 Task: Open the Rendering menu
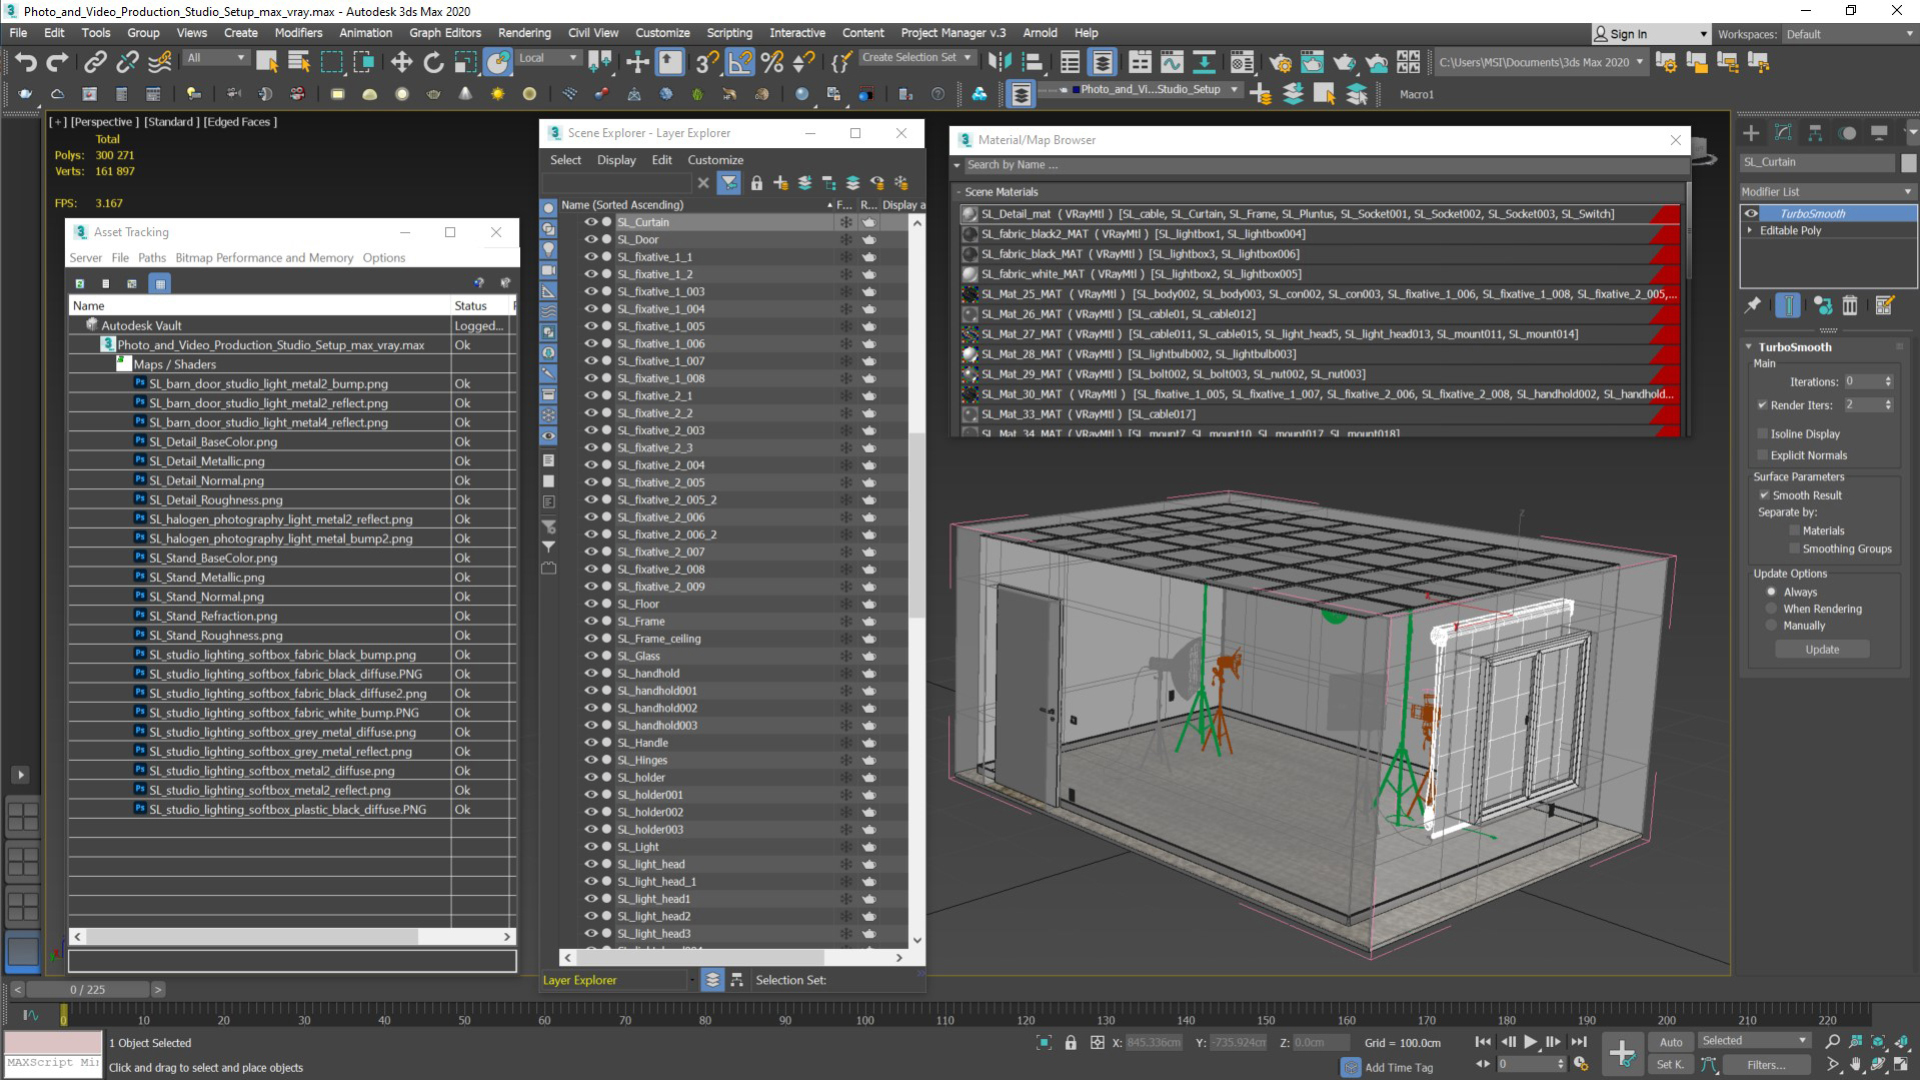[x=524, y=33]
